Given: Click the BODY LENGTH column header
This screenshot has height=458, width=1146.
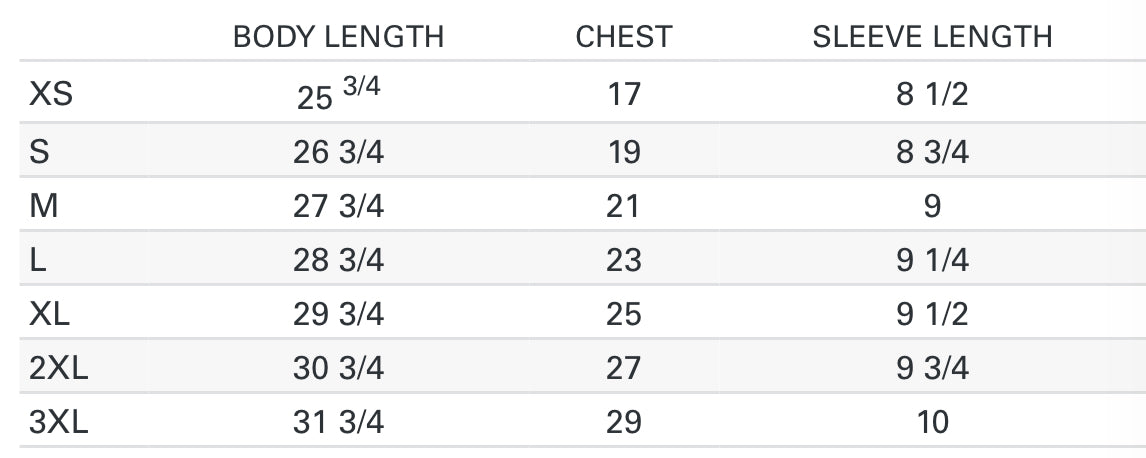Looking at the screenshot, I should (x=338, y=37).
